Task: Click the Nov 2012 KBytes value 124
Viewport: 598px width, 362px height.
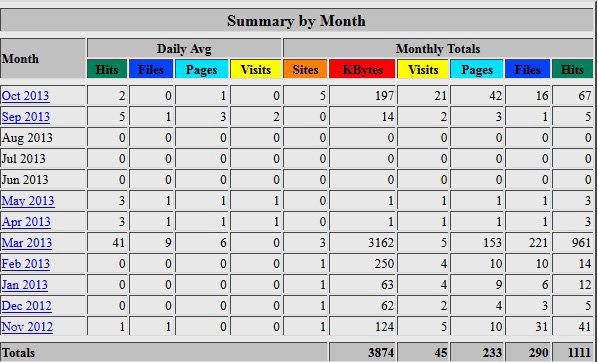Action: [x=384, y=327]
